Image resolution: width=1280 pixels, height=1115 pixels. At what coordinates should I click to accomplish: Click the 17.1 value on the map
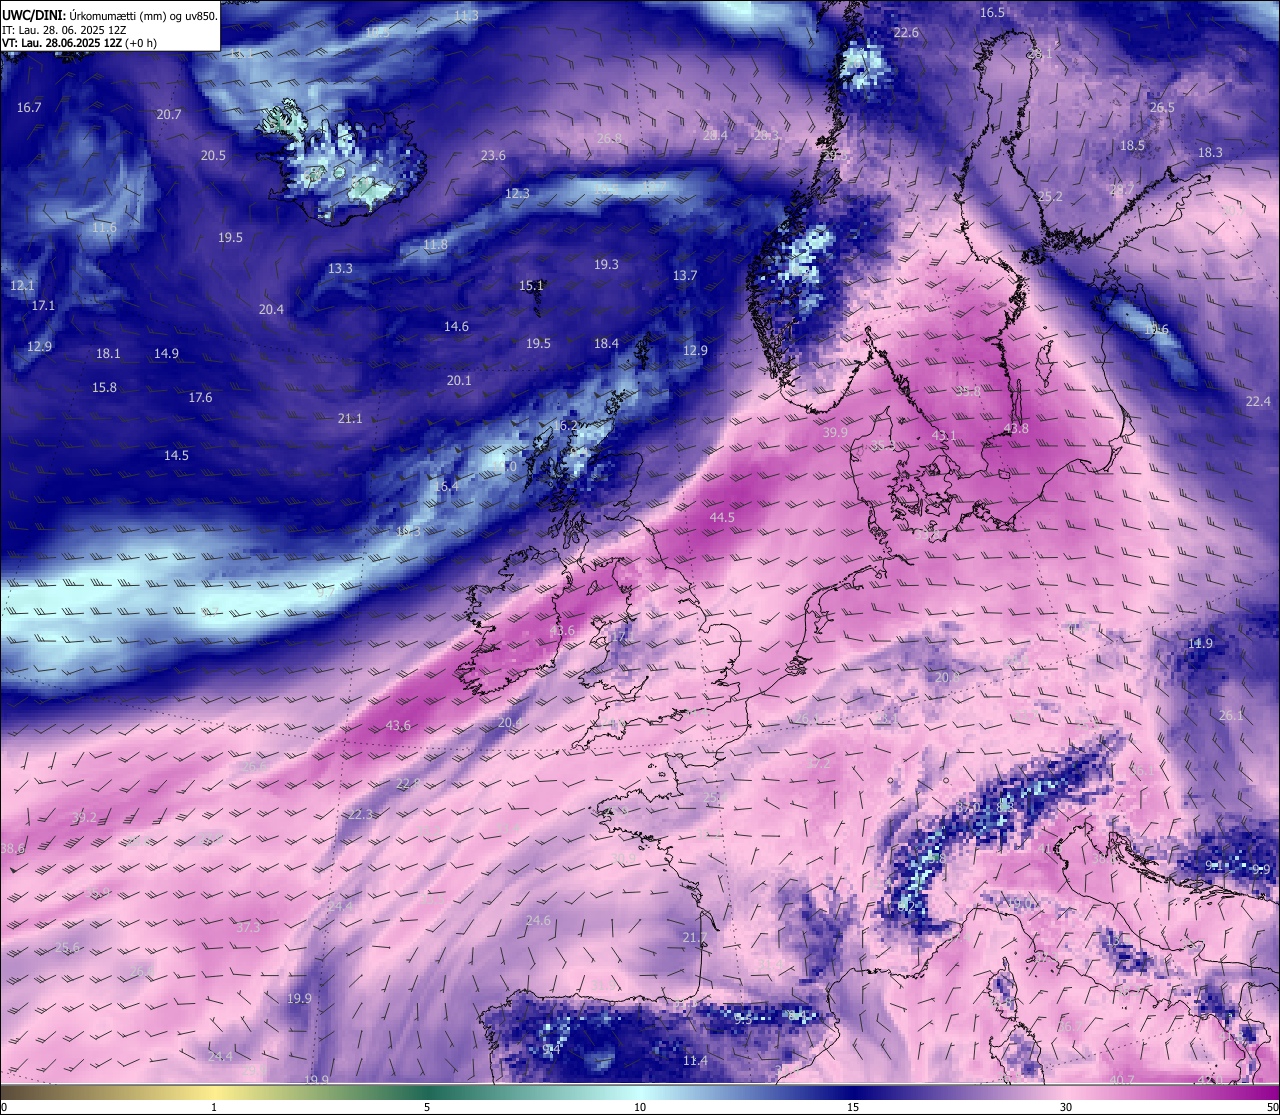(x=43, y=305)
